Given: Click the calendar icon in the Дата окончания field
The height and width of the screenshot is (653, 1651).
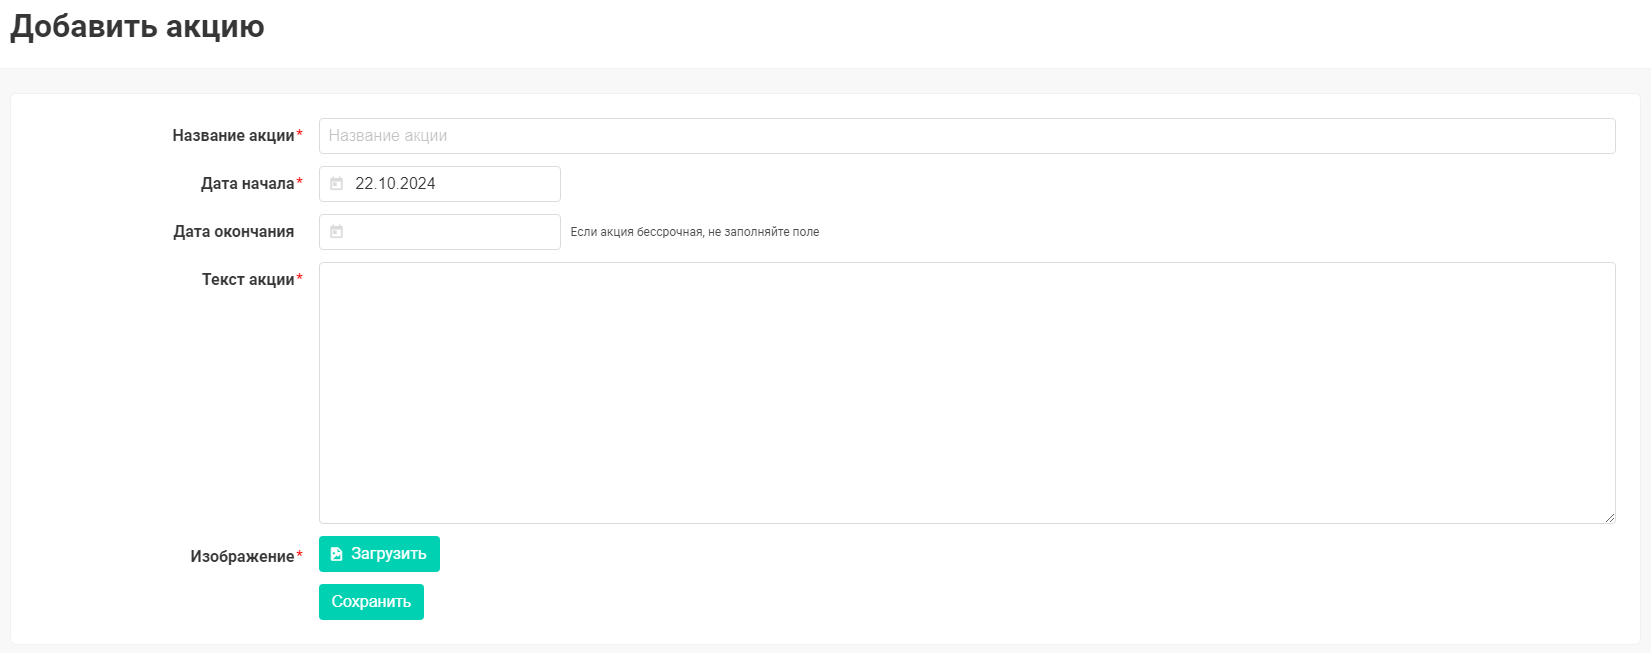Looking at the screenshot, I should 337,232.
